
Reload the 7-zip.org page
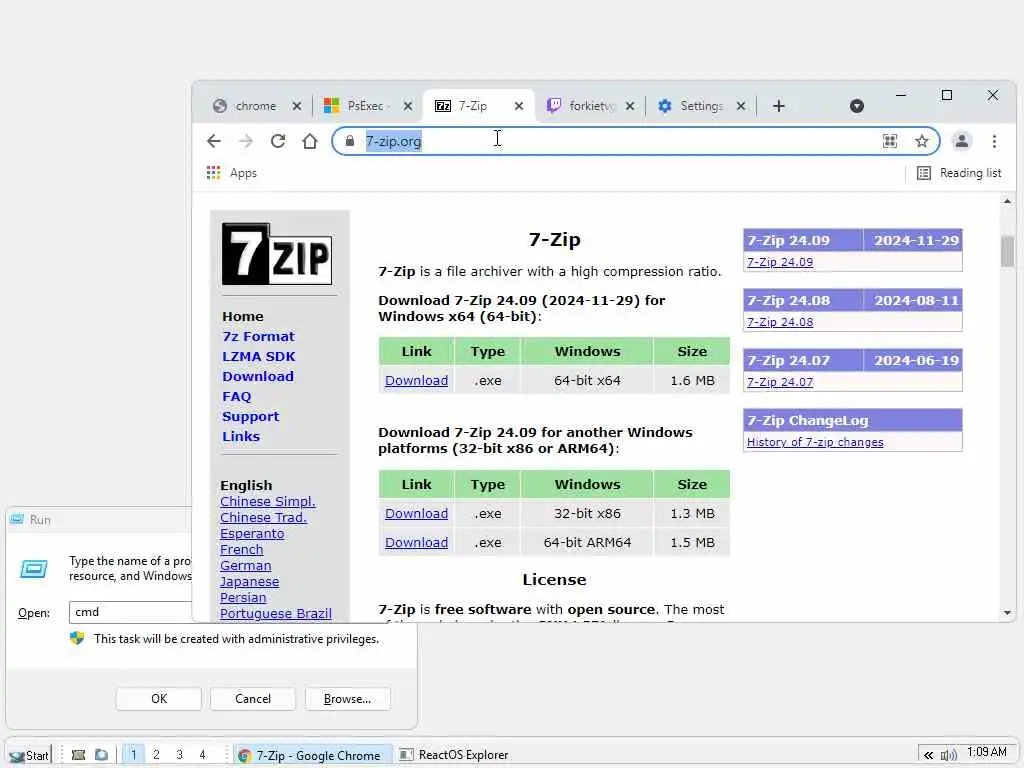278,141
